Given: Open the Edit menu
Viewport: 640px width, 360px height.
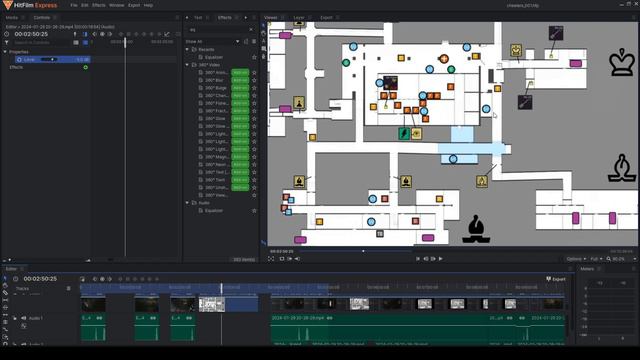Looking at the screenshot, I should point(84,5).
